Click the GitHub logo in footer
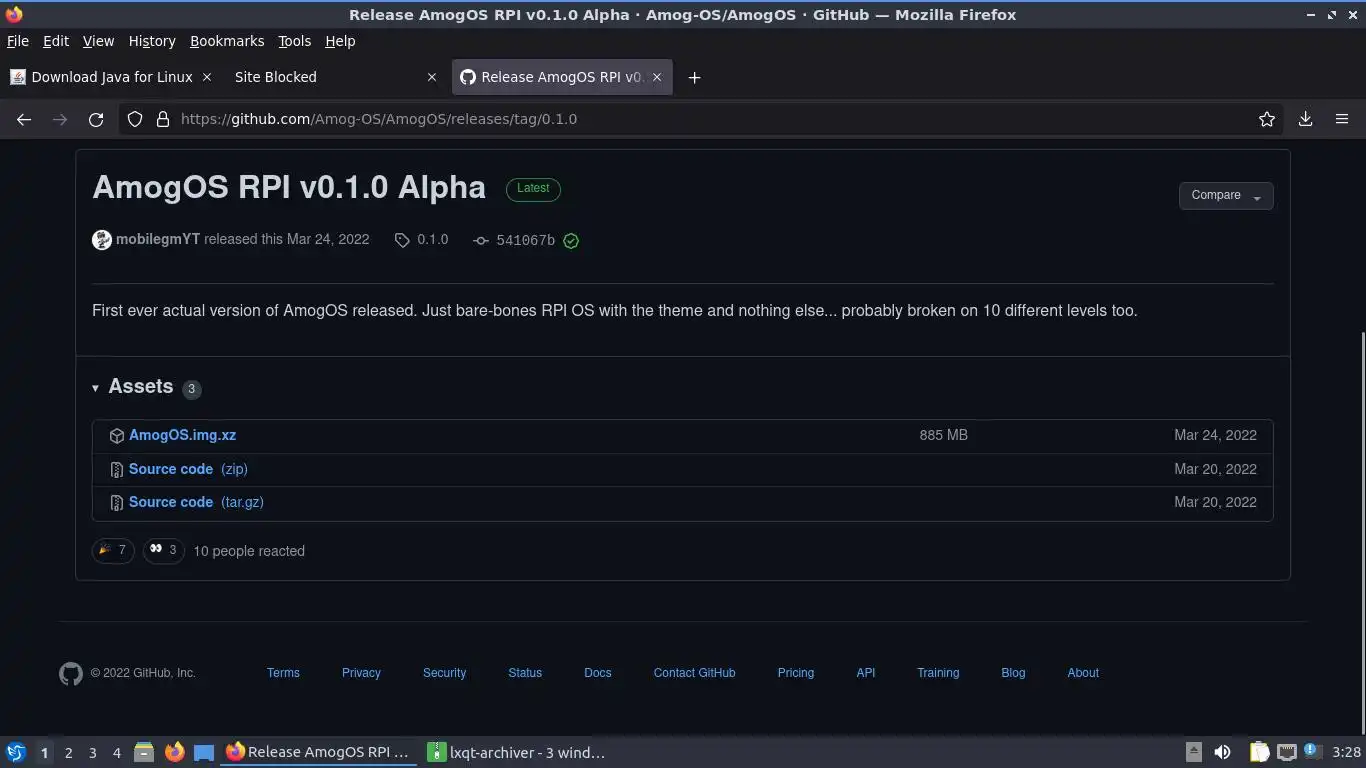Viewport: 1366px width, 768px height. coord(70,673)
